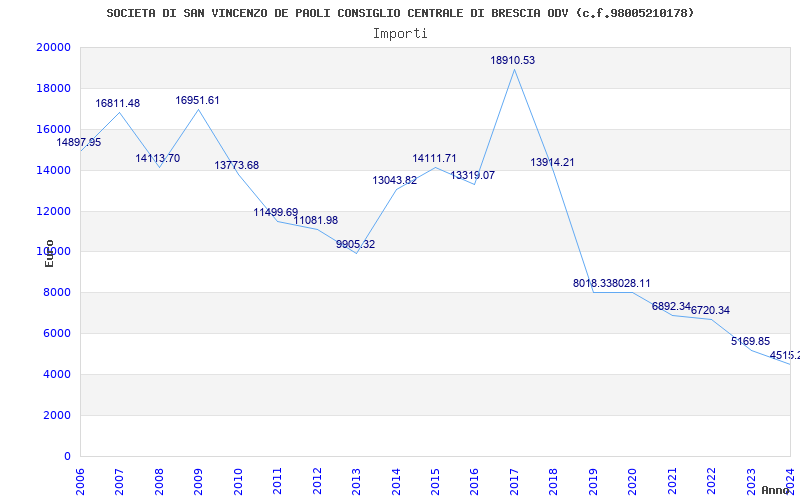Click the x-axis year 2013
The image size is (800, 500).
tap(356, 481)
